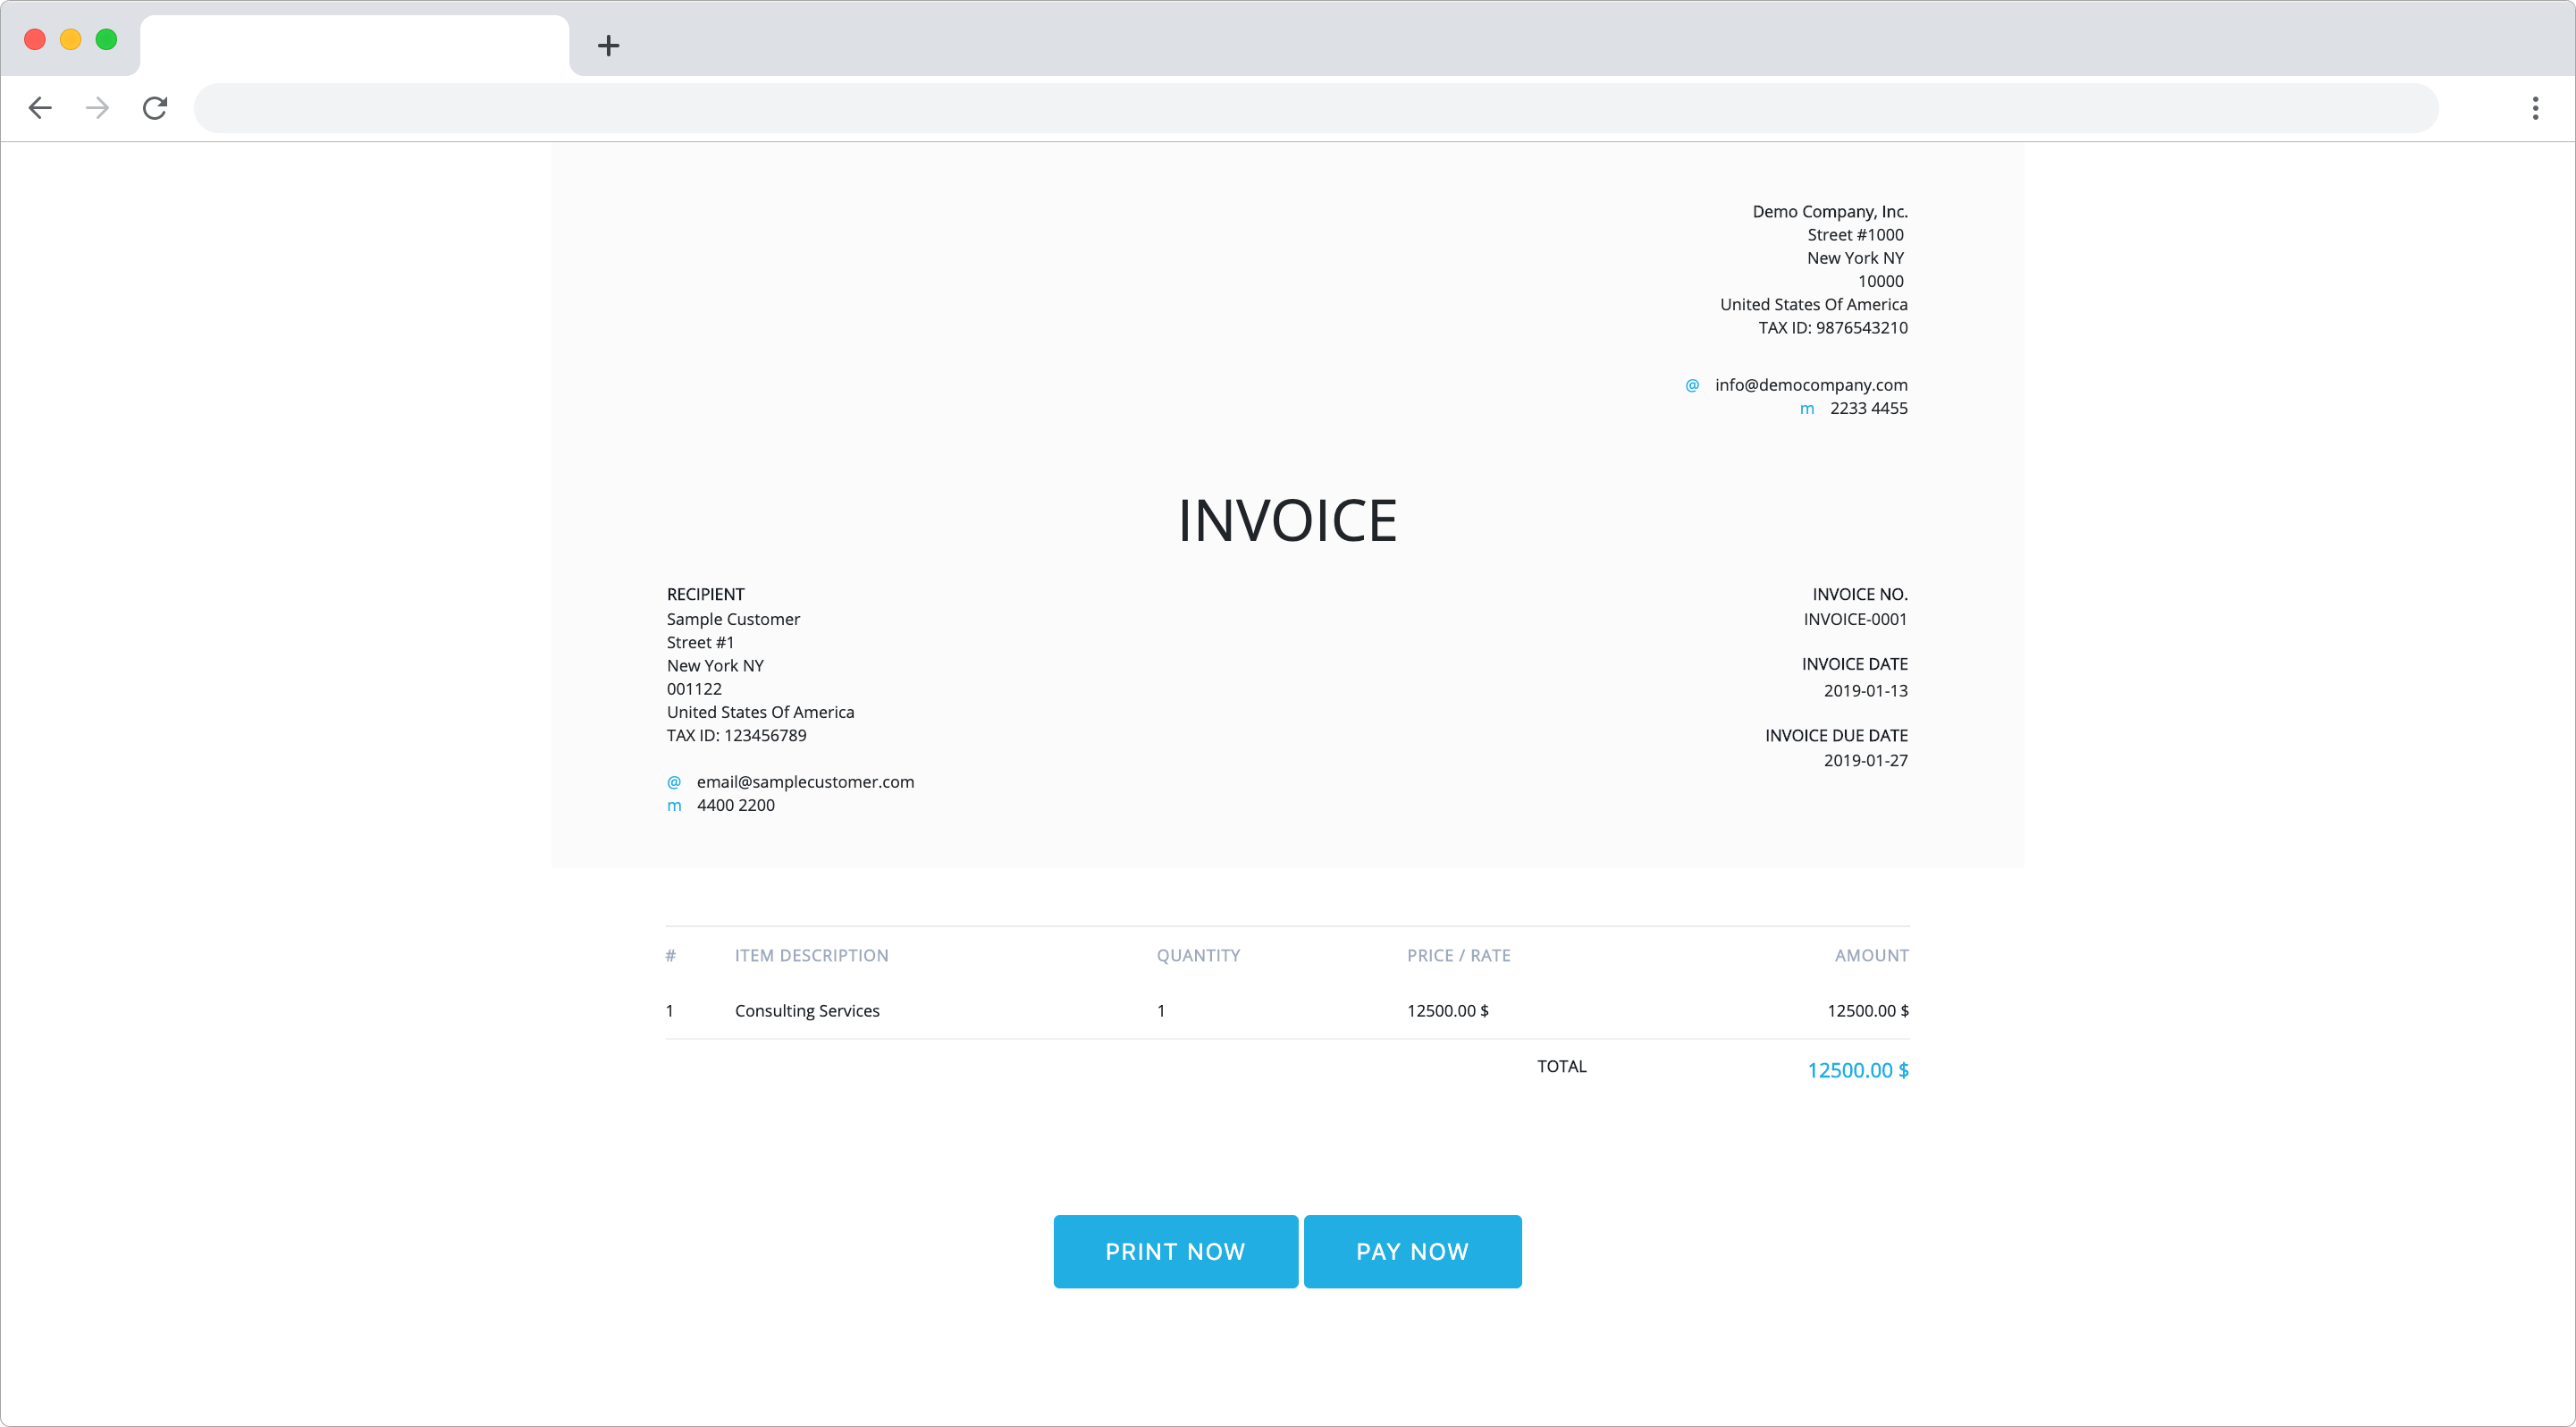Click the 'ITEM DESCRIPTION' column header
2576x1427 pixels.
(811, 955)
